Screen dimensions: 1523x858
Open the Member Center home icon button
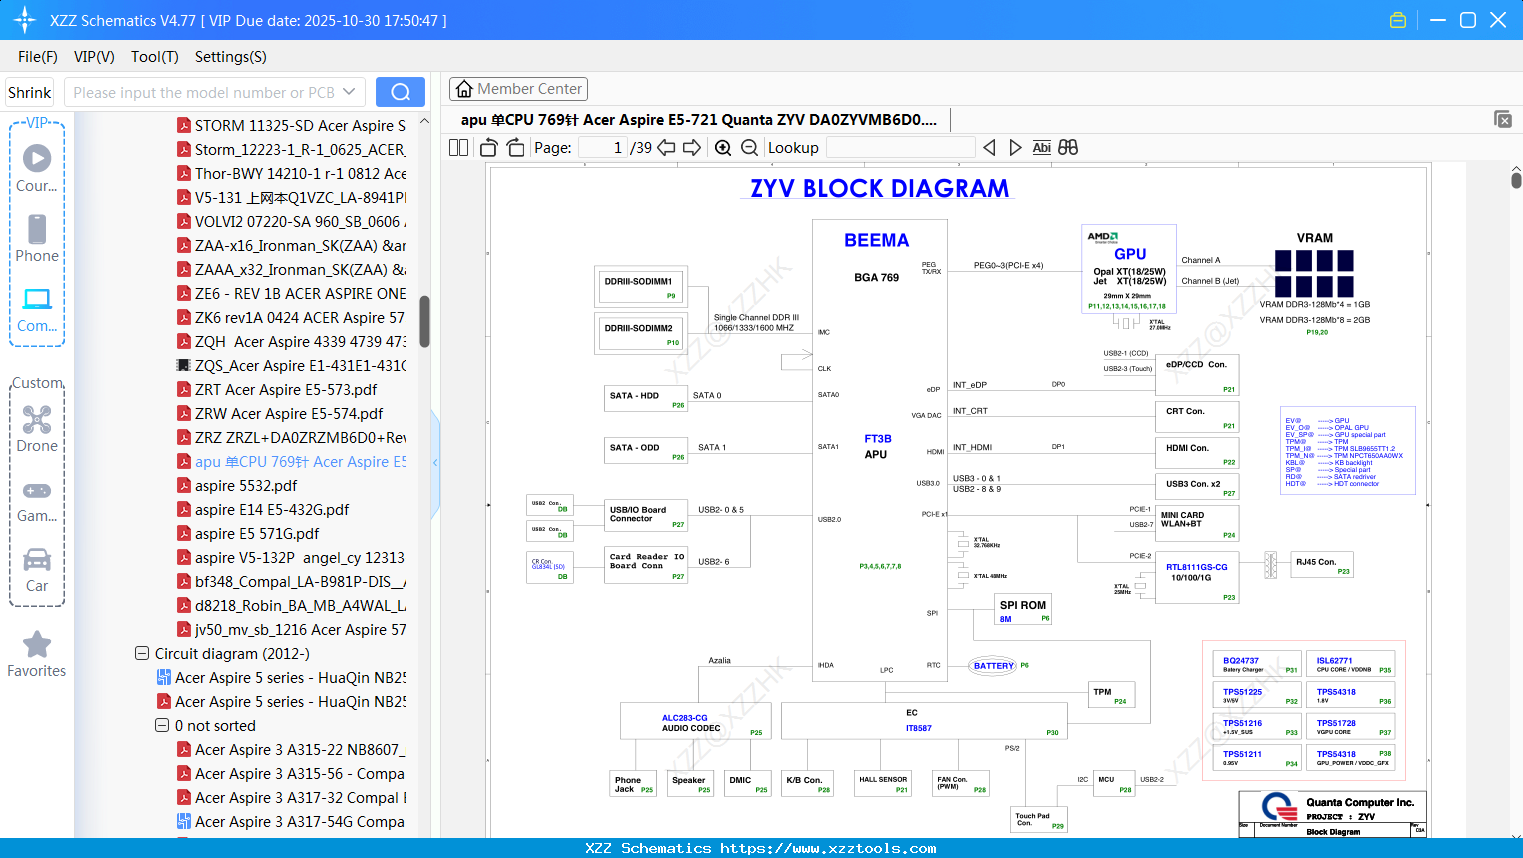tap(518, 89)
